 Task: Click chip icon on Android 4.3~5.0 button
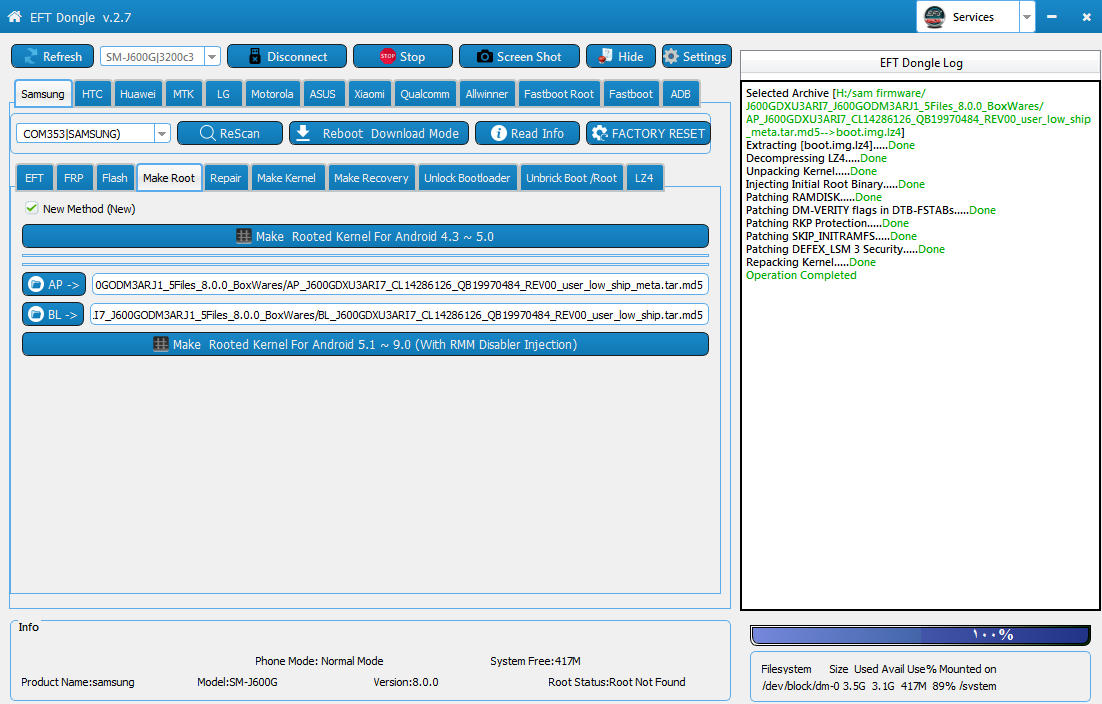(244, 236)
